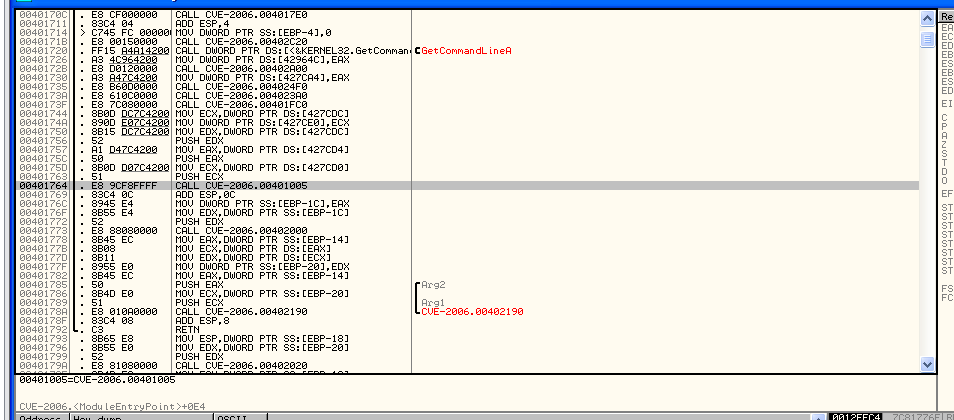Select MOV EDX,DWORD PTR DS:[427CDC] instruction
The width and height of the screenshot is (954, 420).
(x=262, y=131)
